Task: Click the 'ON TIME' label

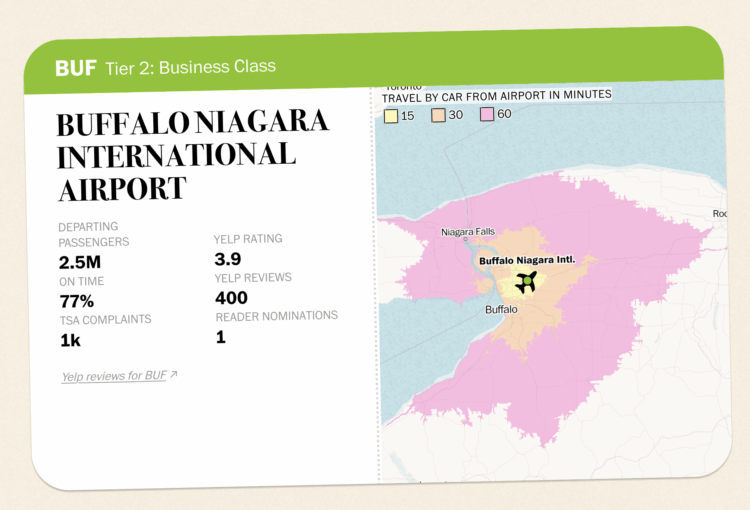Action: pos(81,281)
